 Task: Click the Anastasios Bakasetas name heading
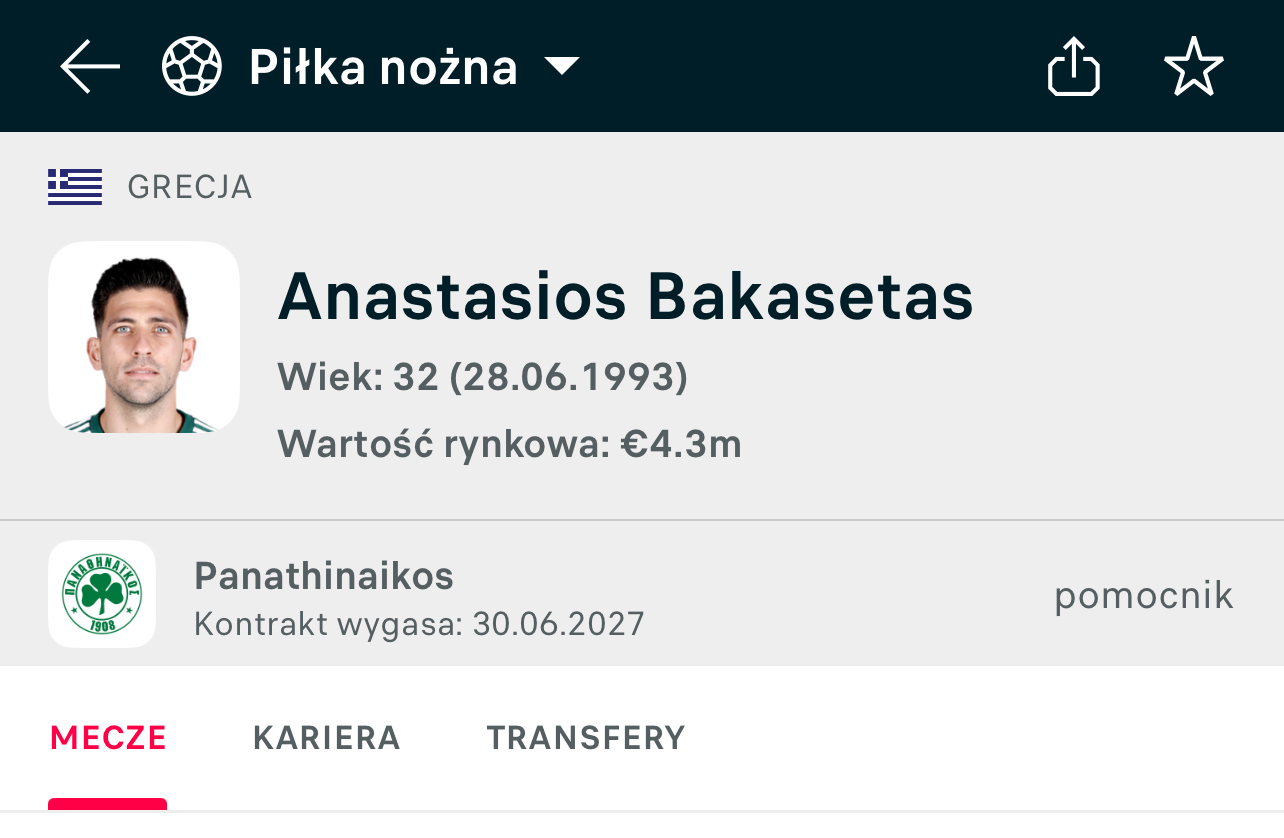click(625, 297)
